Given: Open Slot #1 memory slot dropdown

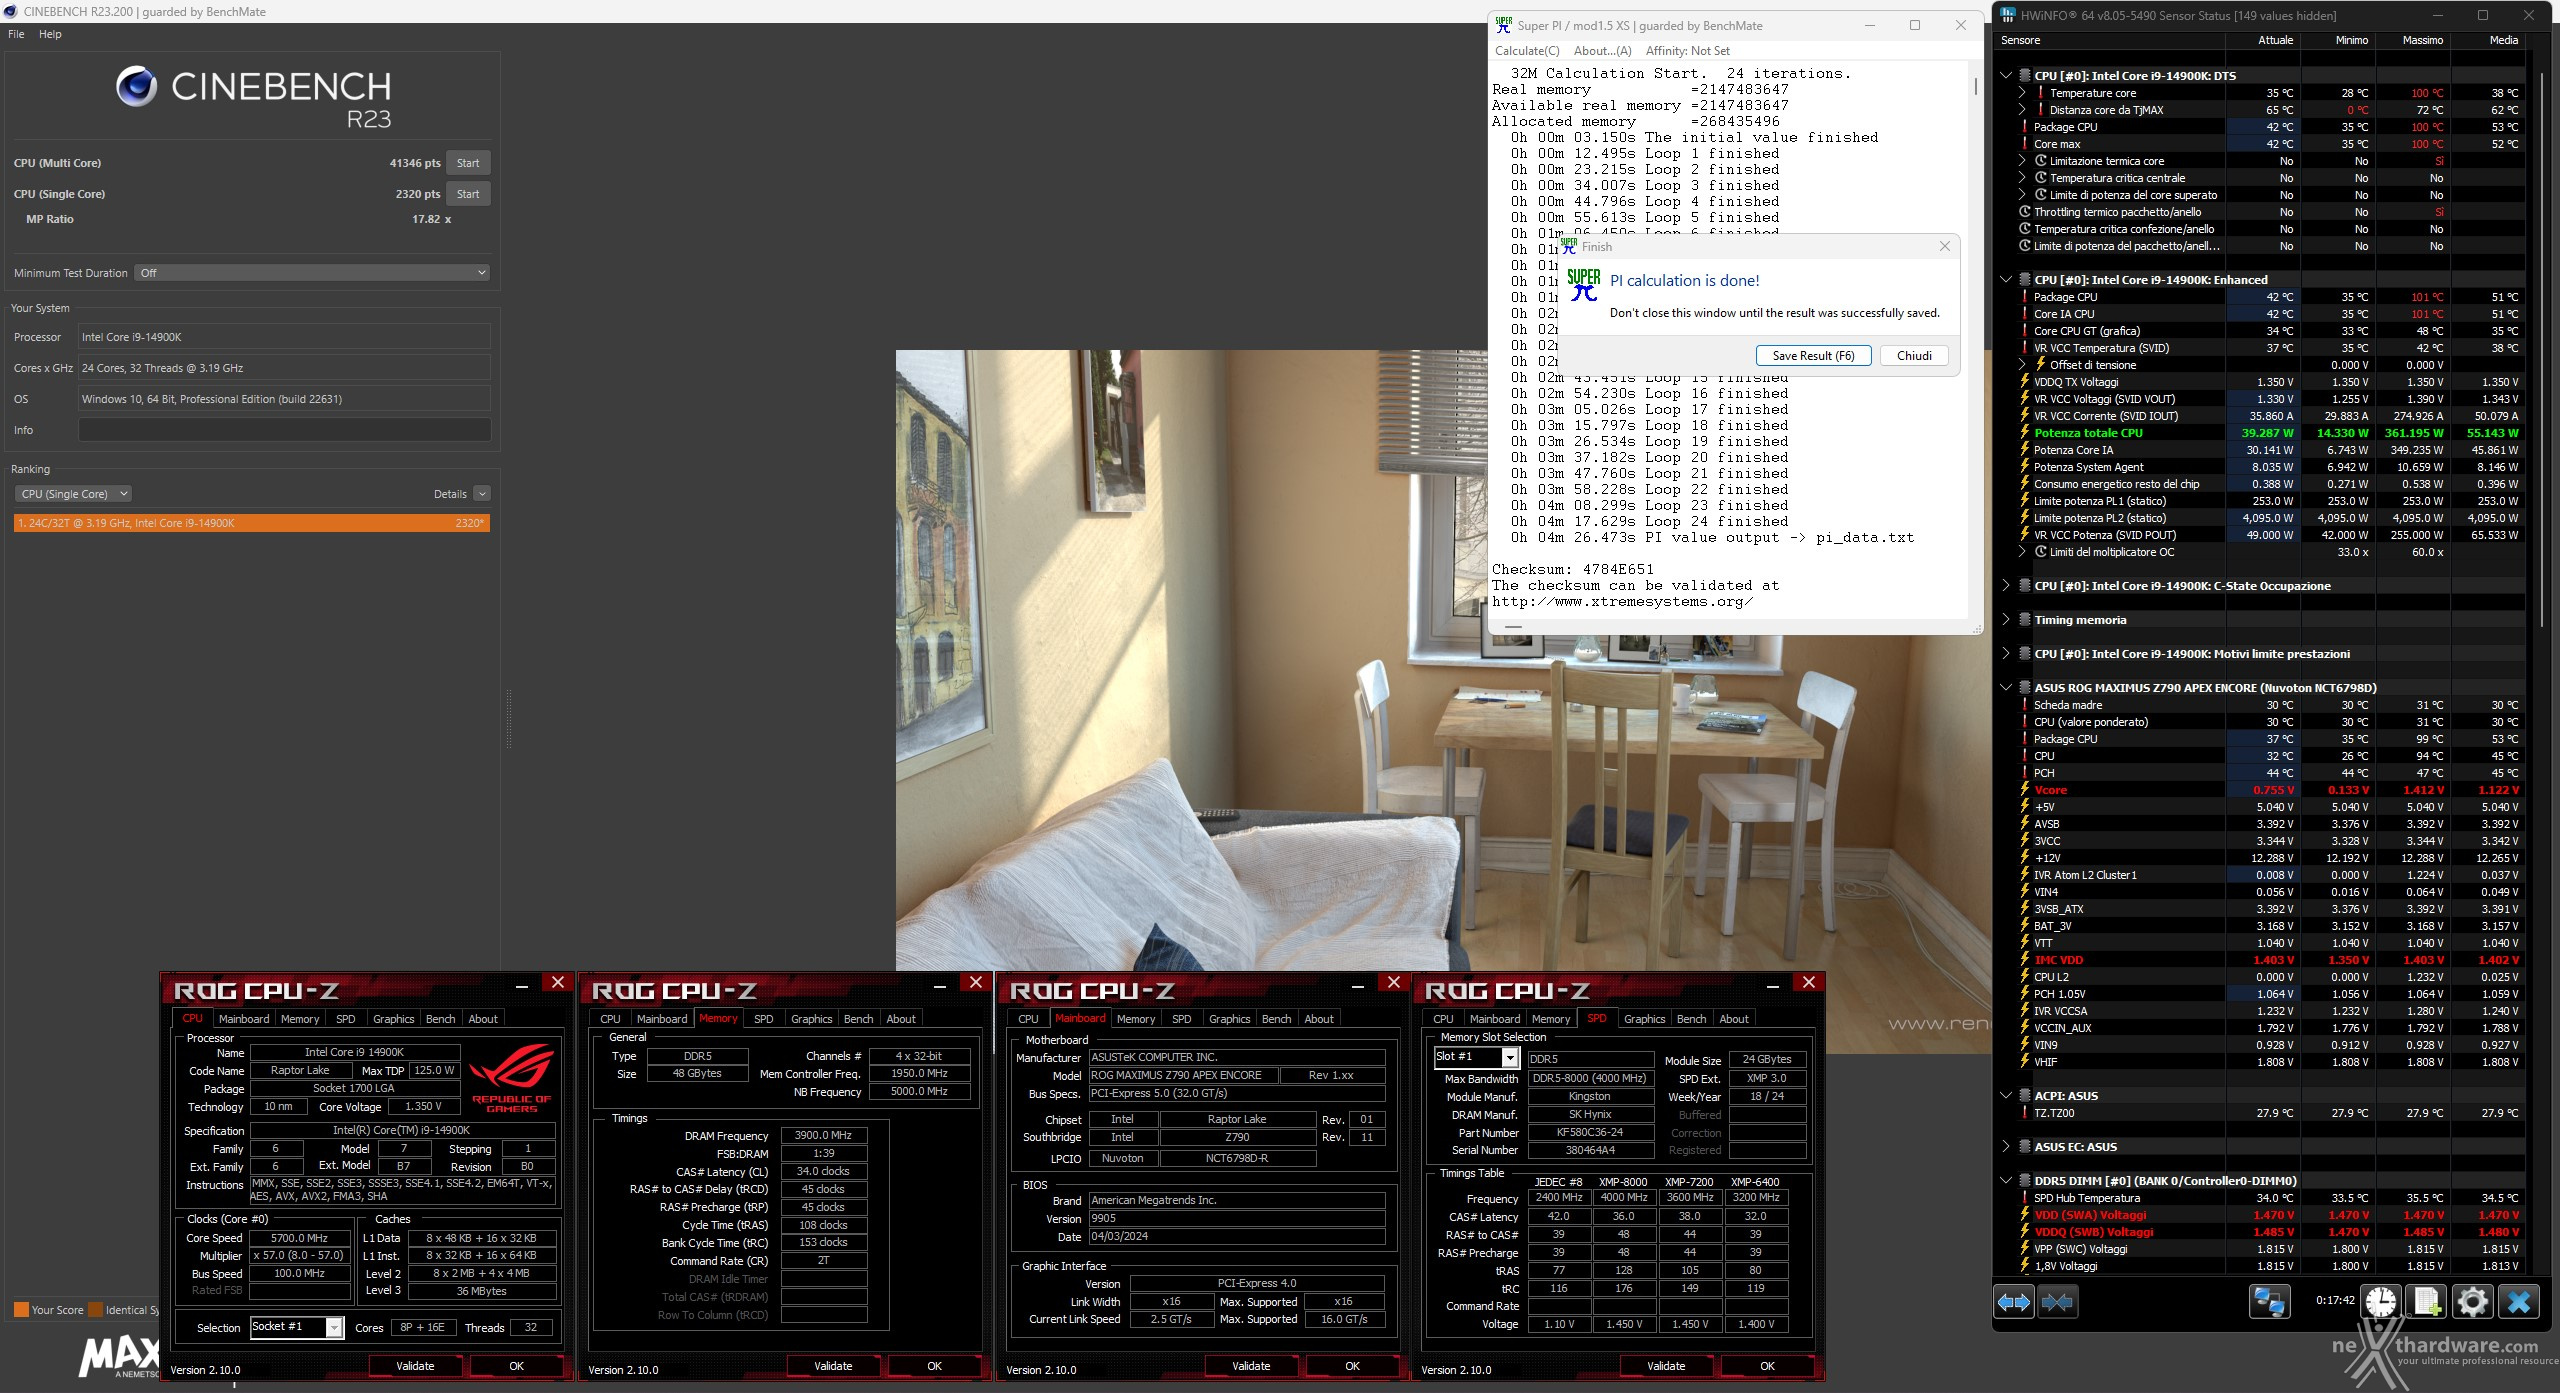Looking at the screenshot, I should point(1477,1057).
